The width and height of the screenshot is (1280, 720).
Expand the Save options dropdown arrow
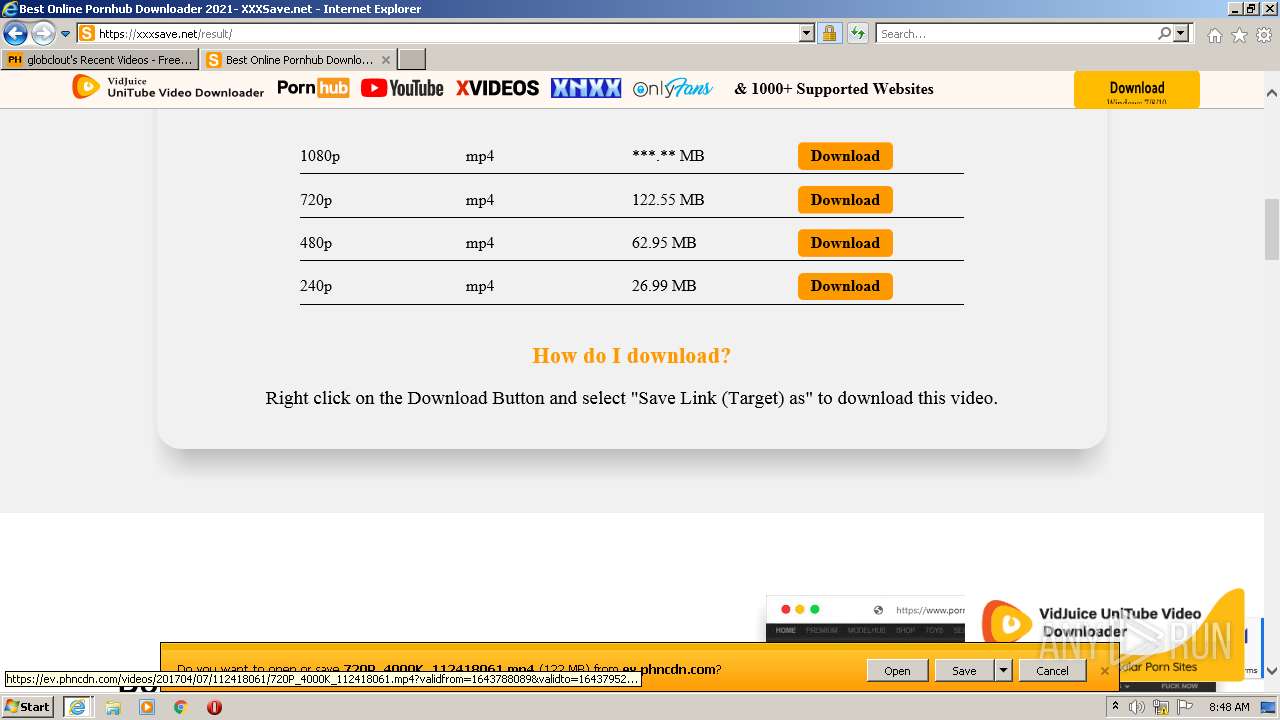1003,671
